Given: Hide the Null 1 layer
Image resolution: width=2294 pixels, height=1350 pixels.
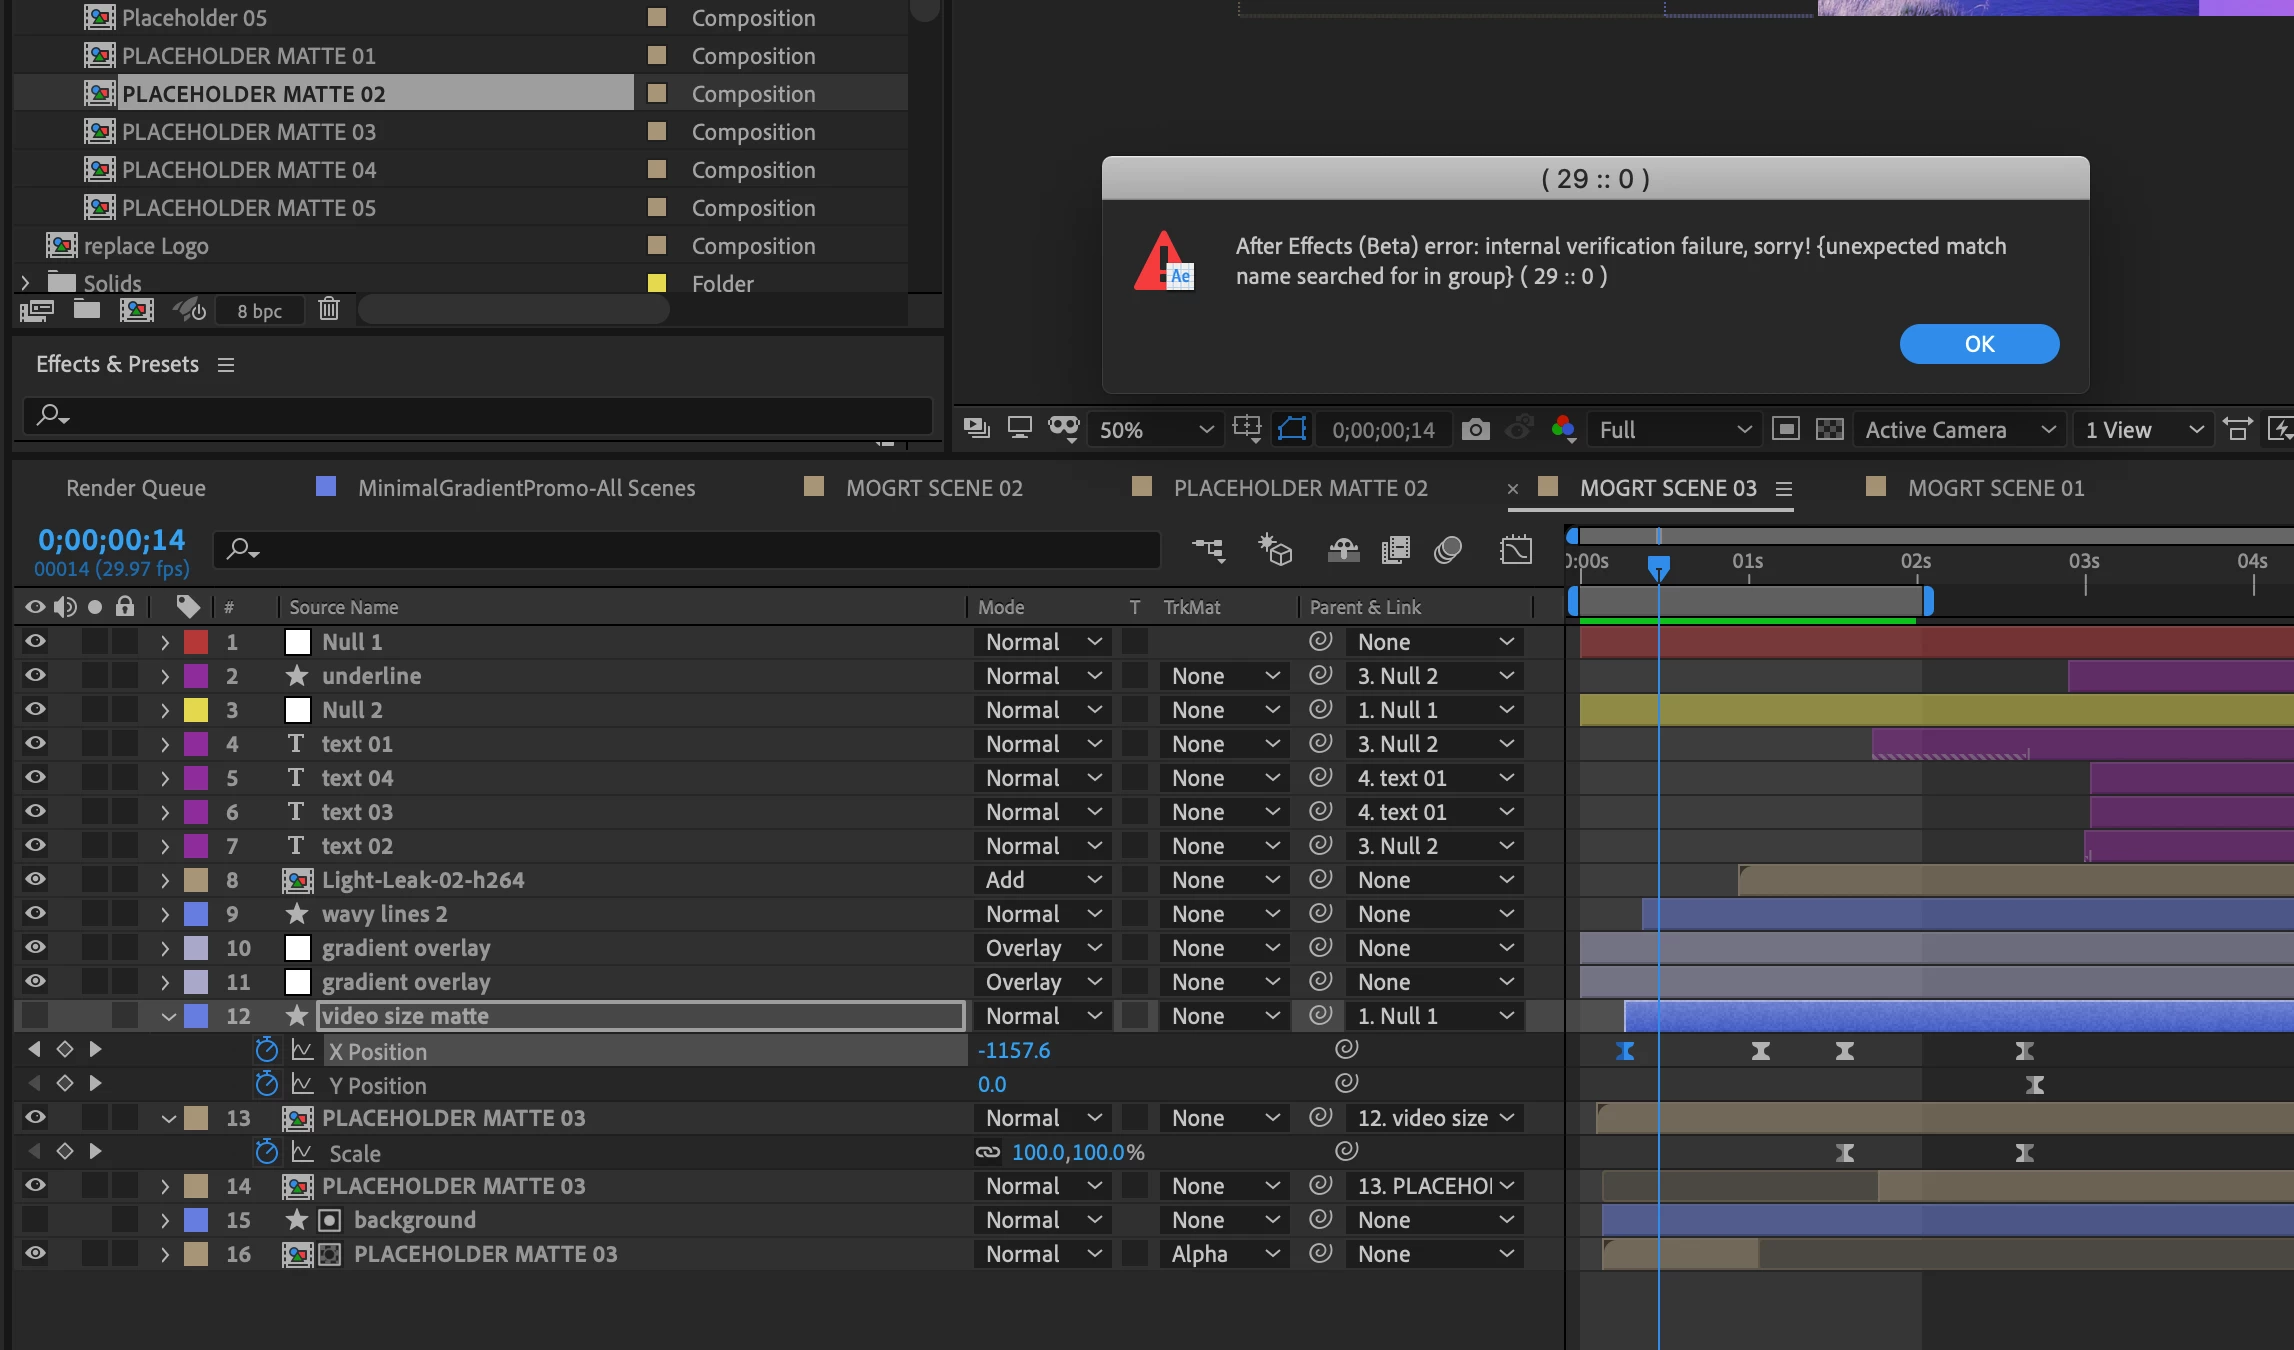Looking at the screenshot, I should click(35, 641).
